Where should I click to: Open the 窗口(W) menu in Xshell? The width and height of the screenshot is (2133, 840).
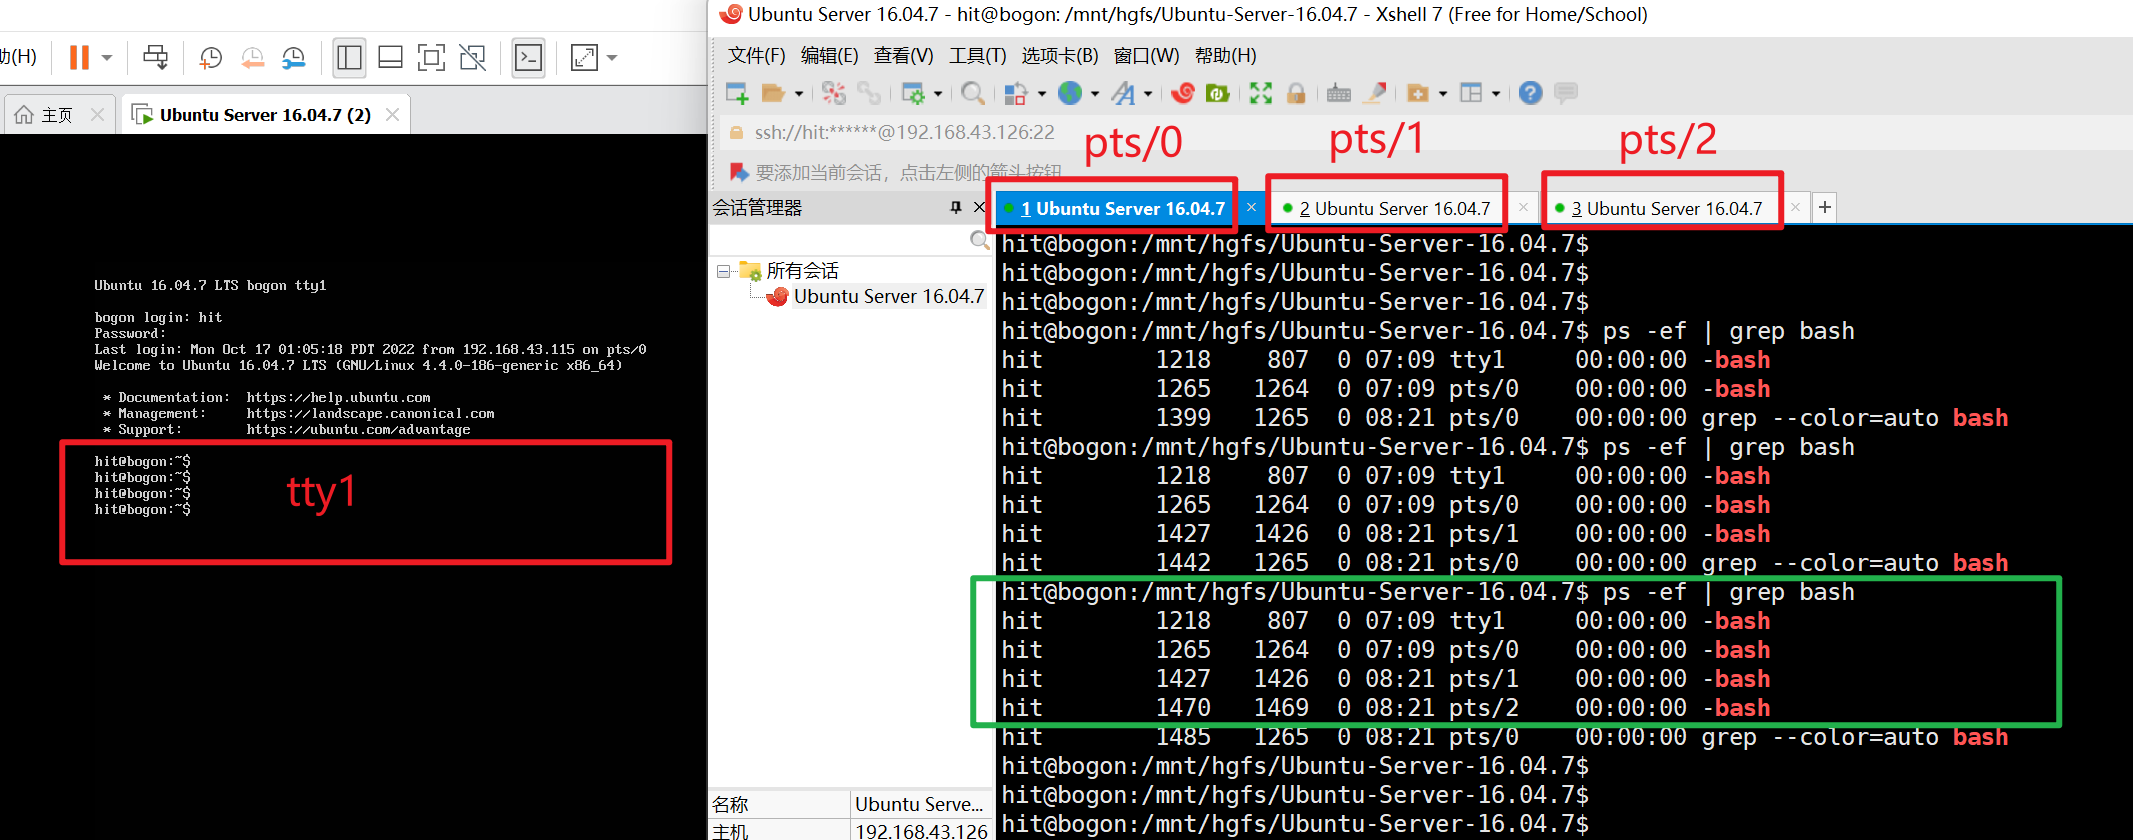tap(1146, 56)
